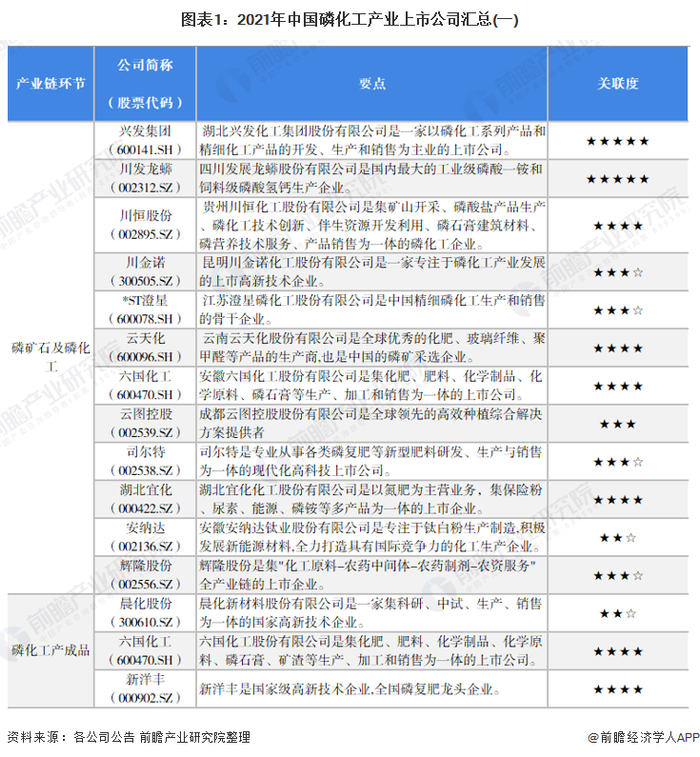Select the 兴发集团 (600141.SH) cell

point(145,140)
